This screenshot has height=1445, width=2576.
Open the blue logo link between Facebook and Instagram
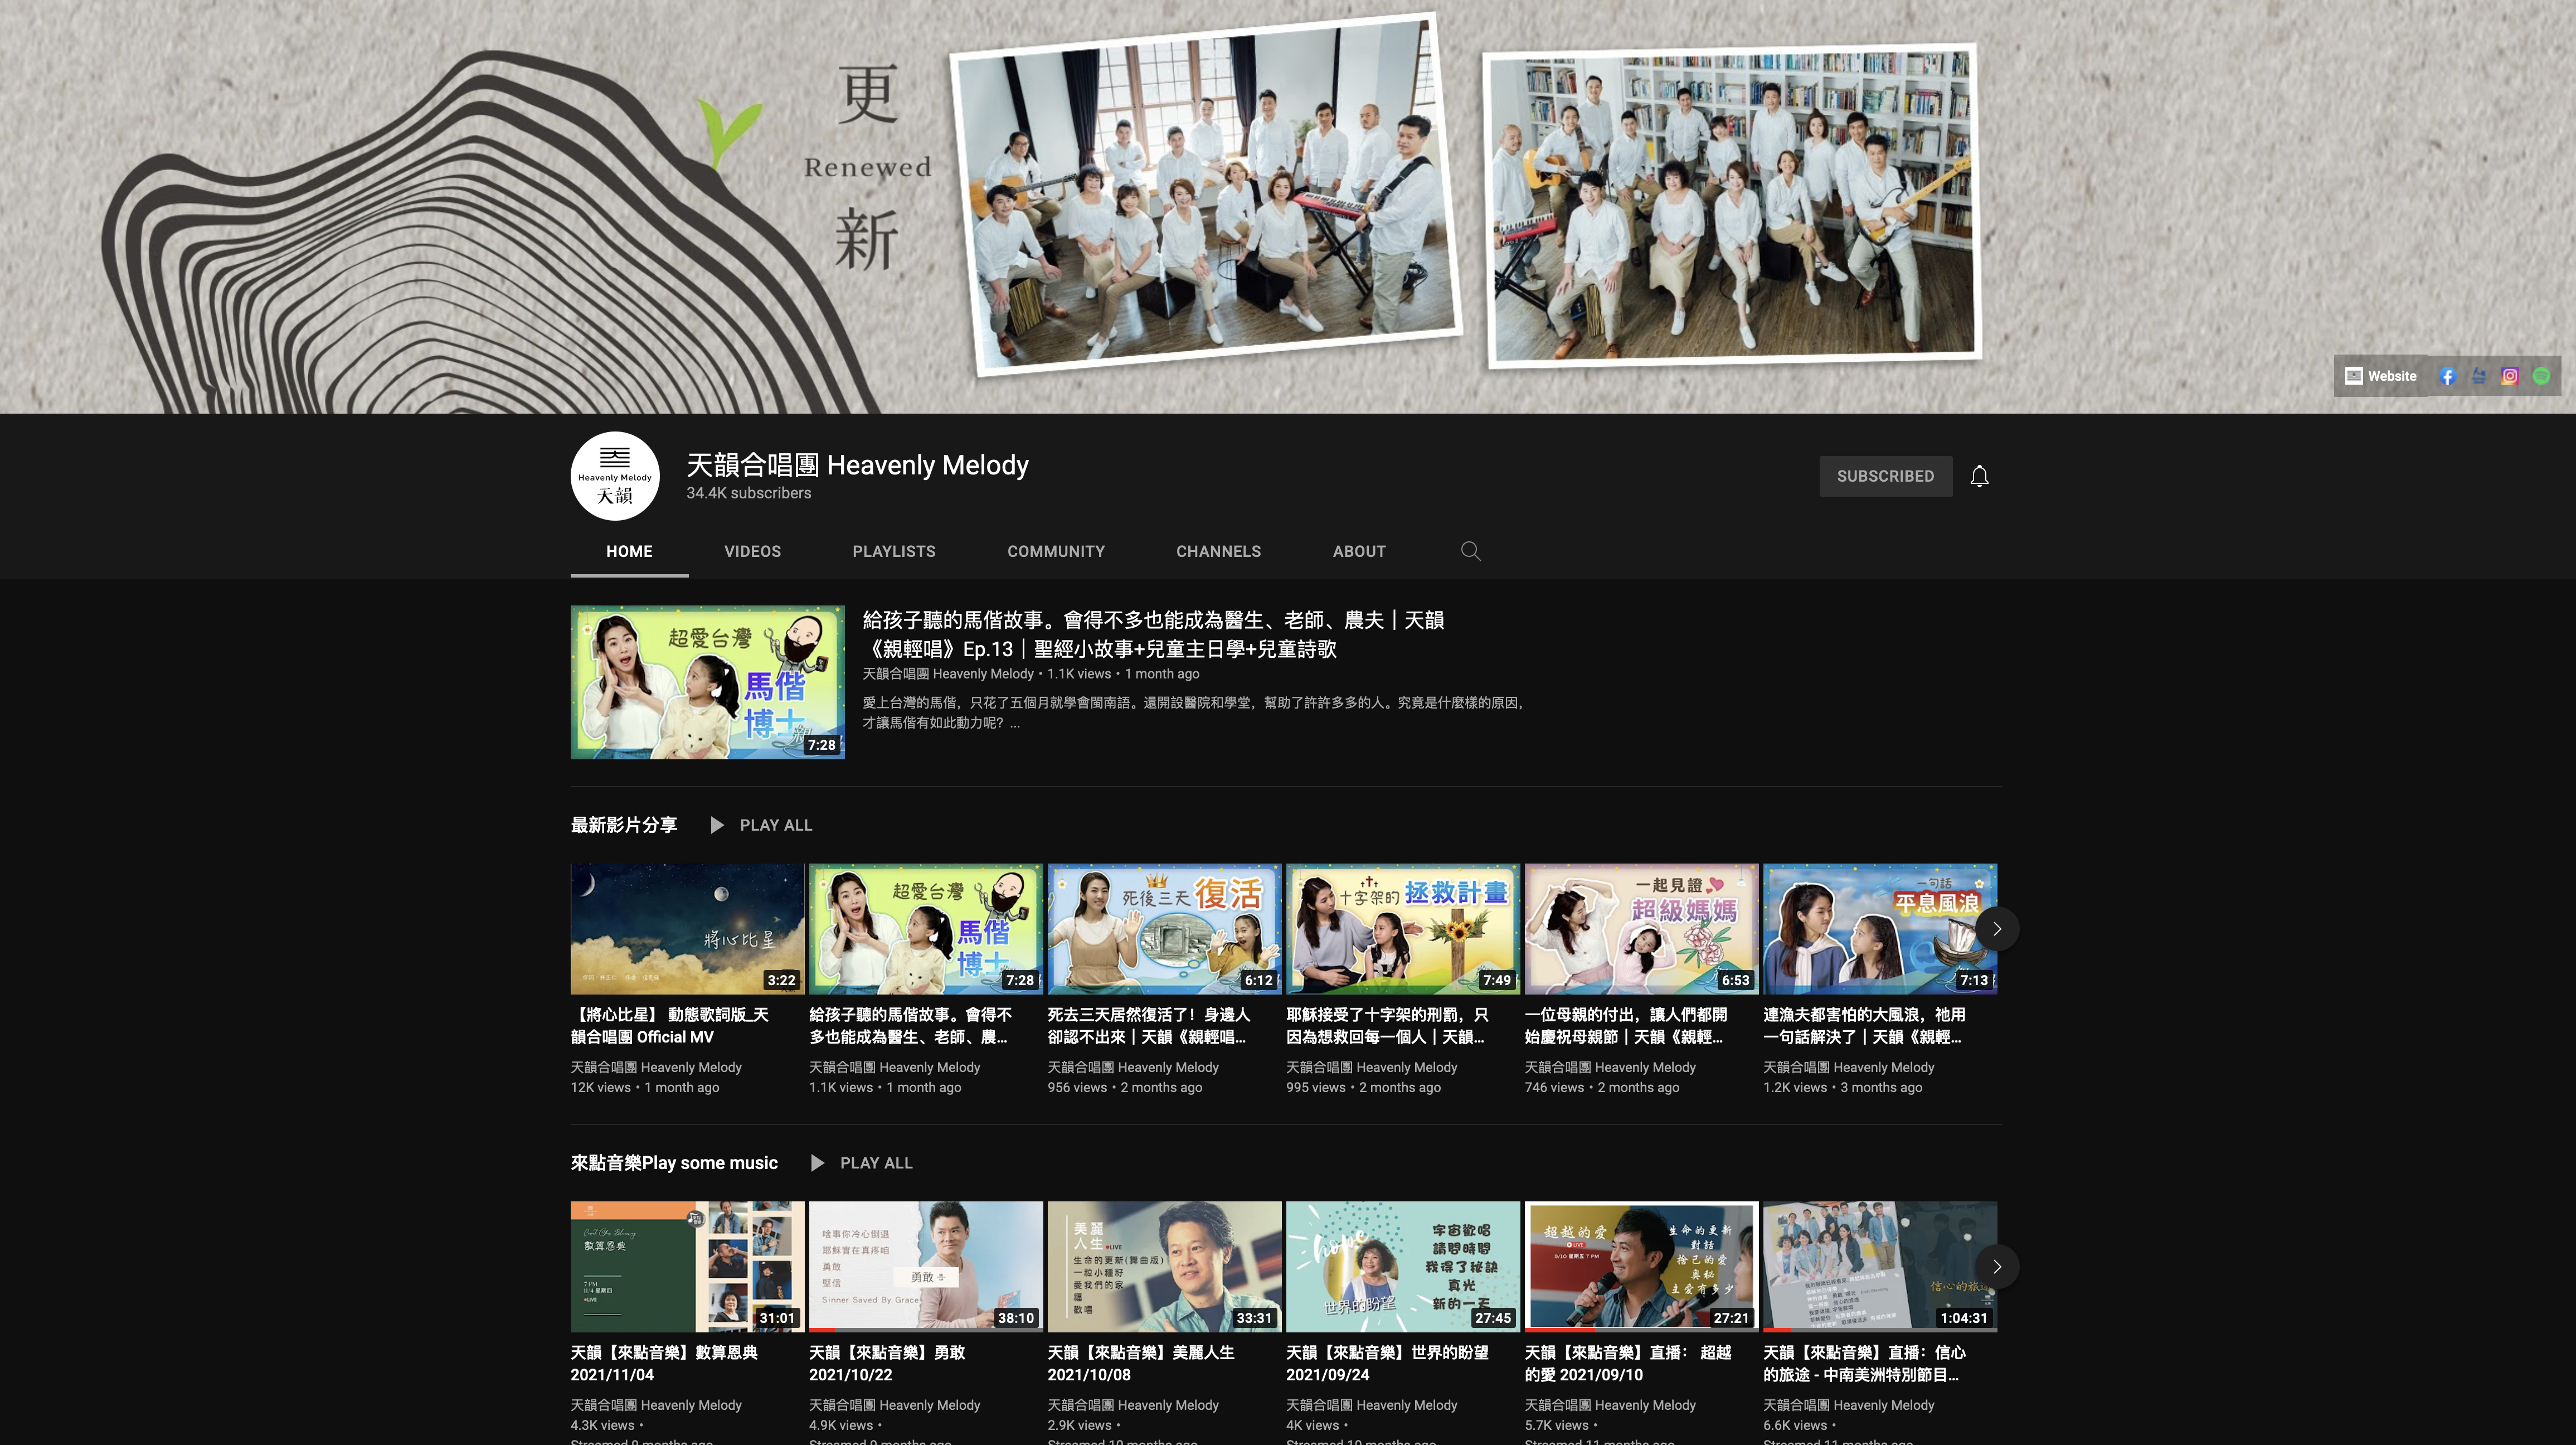click(2478, 376)
